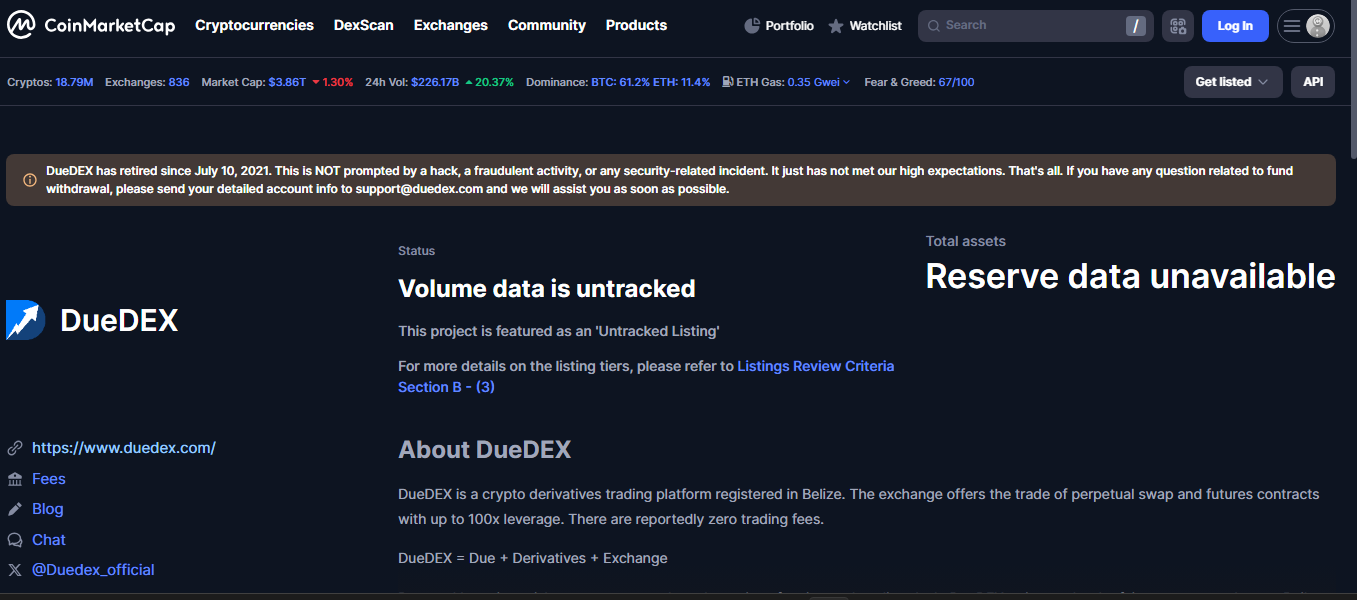Click the speech bubble icon next to Chat

(15, 540)
